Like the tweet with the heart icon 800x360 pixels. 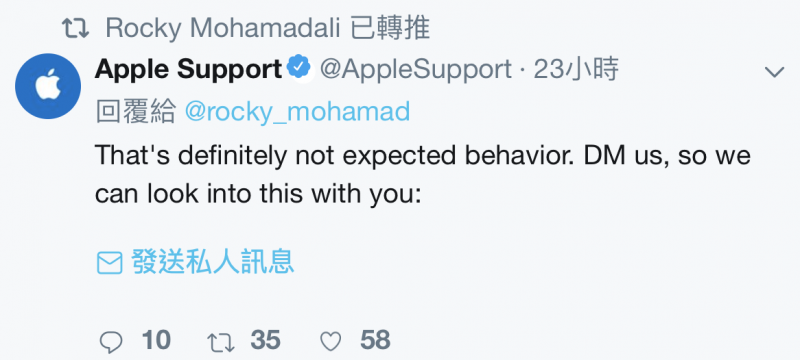[331, 342]
